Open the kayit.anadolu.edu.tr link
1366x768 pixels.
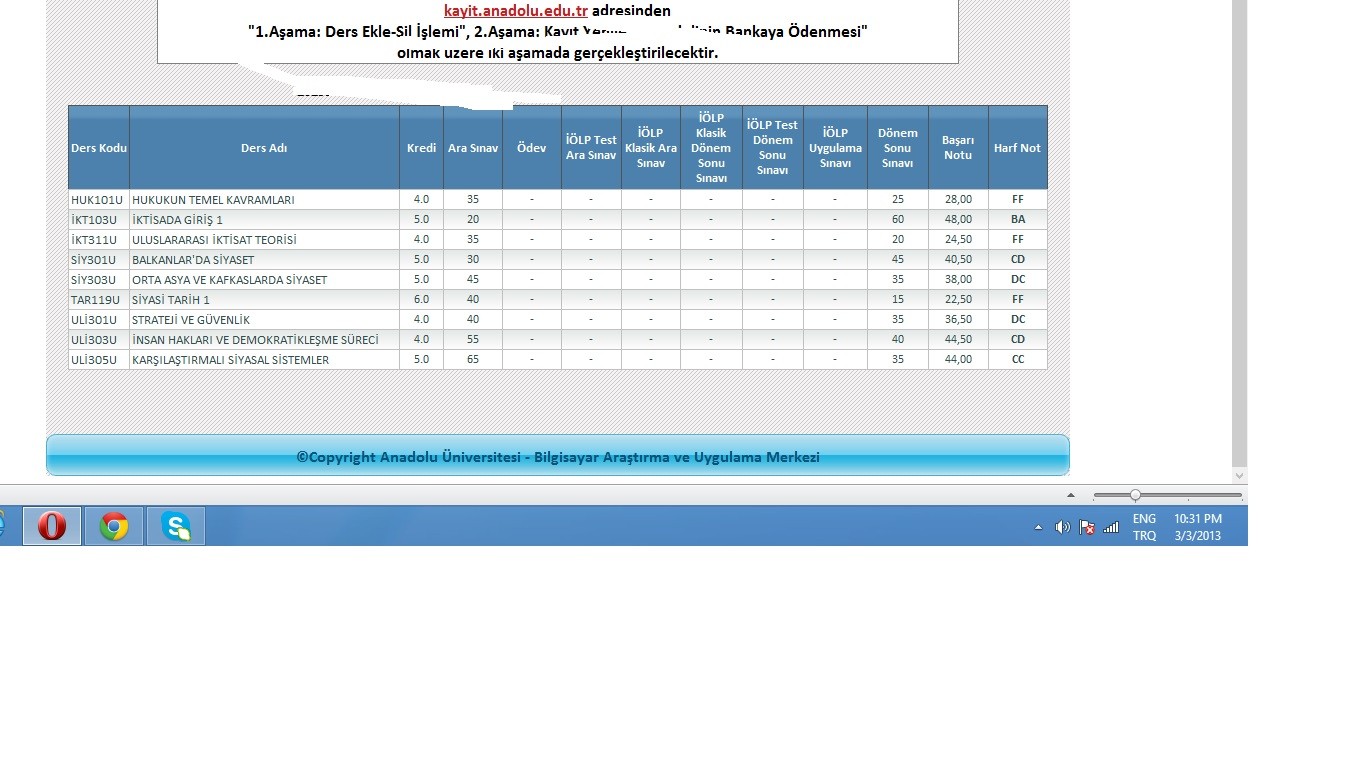515,11
